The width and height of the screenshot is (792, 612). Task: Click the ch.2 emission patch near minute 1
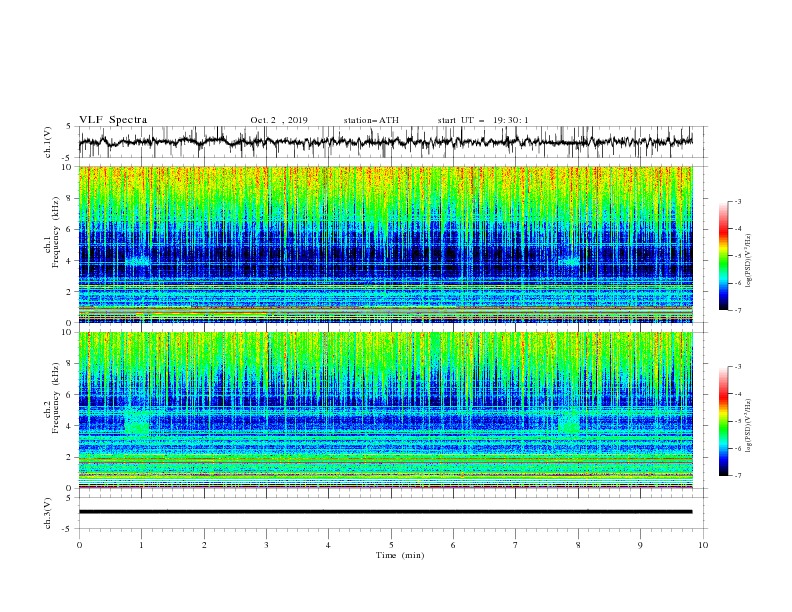pos(137,423)
